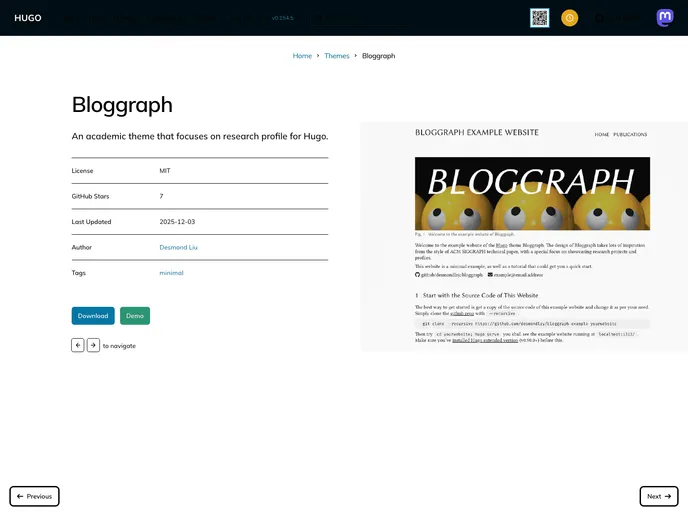The height and width of the screenshot is (512, 688).
Task: Go to the Previous theme
Action: [x=34, y=496]
